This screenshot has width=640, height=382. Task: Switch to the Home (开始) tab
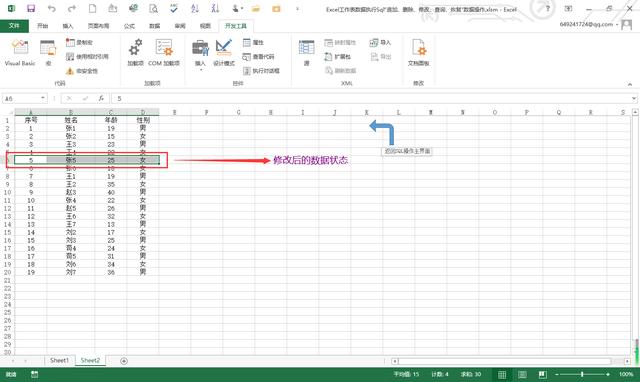[x=42, y=26]
